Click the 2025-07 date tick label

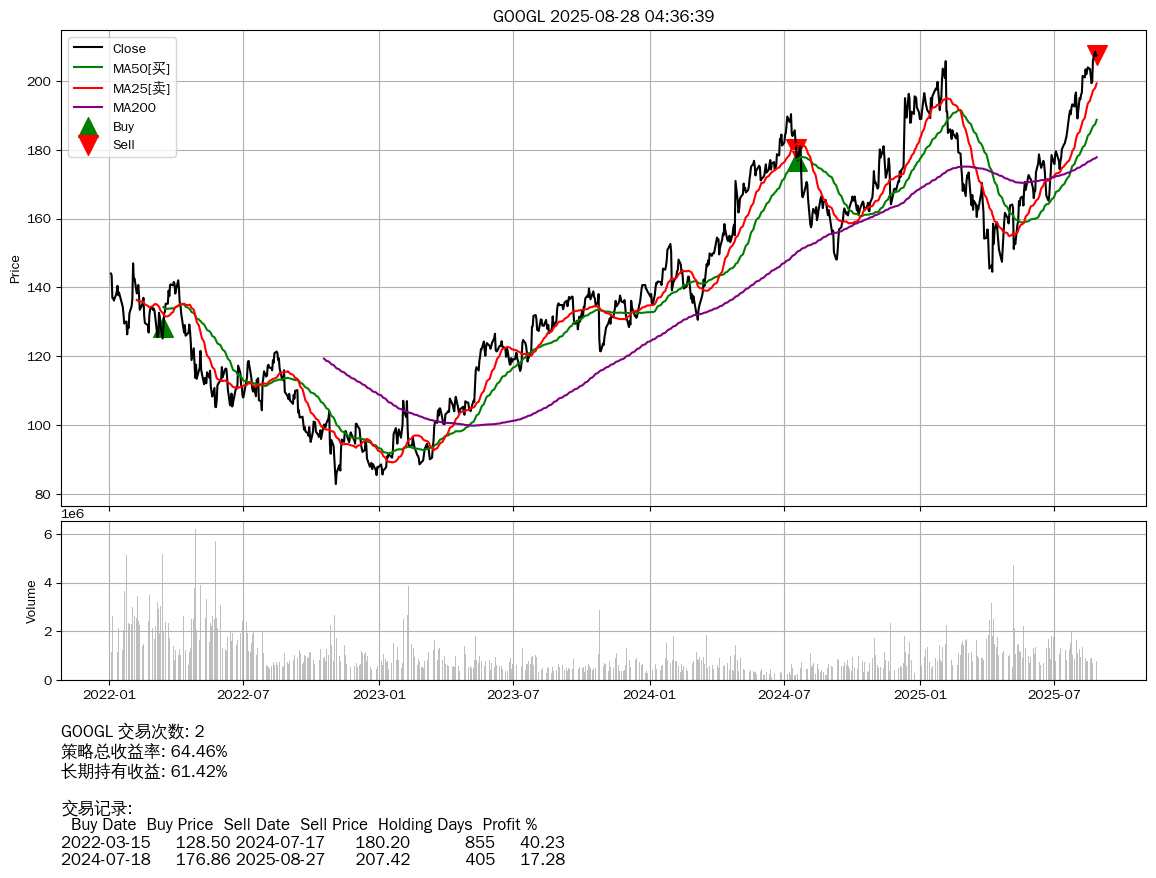[x=1055, y=693]
